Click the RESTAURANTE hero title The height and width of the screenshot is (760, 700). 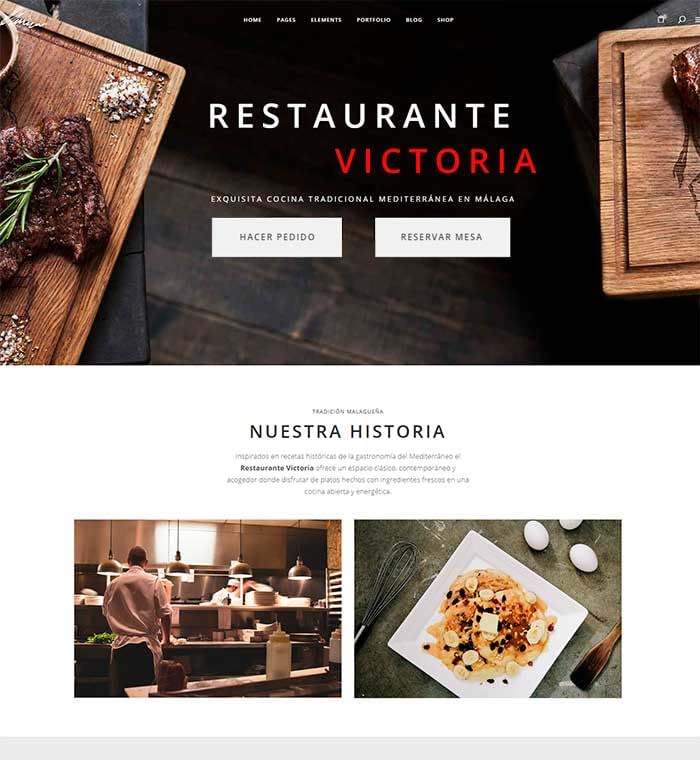pyautogui.click(x=359, y=116)
